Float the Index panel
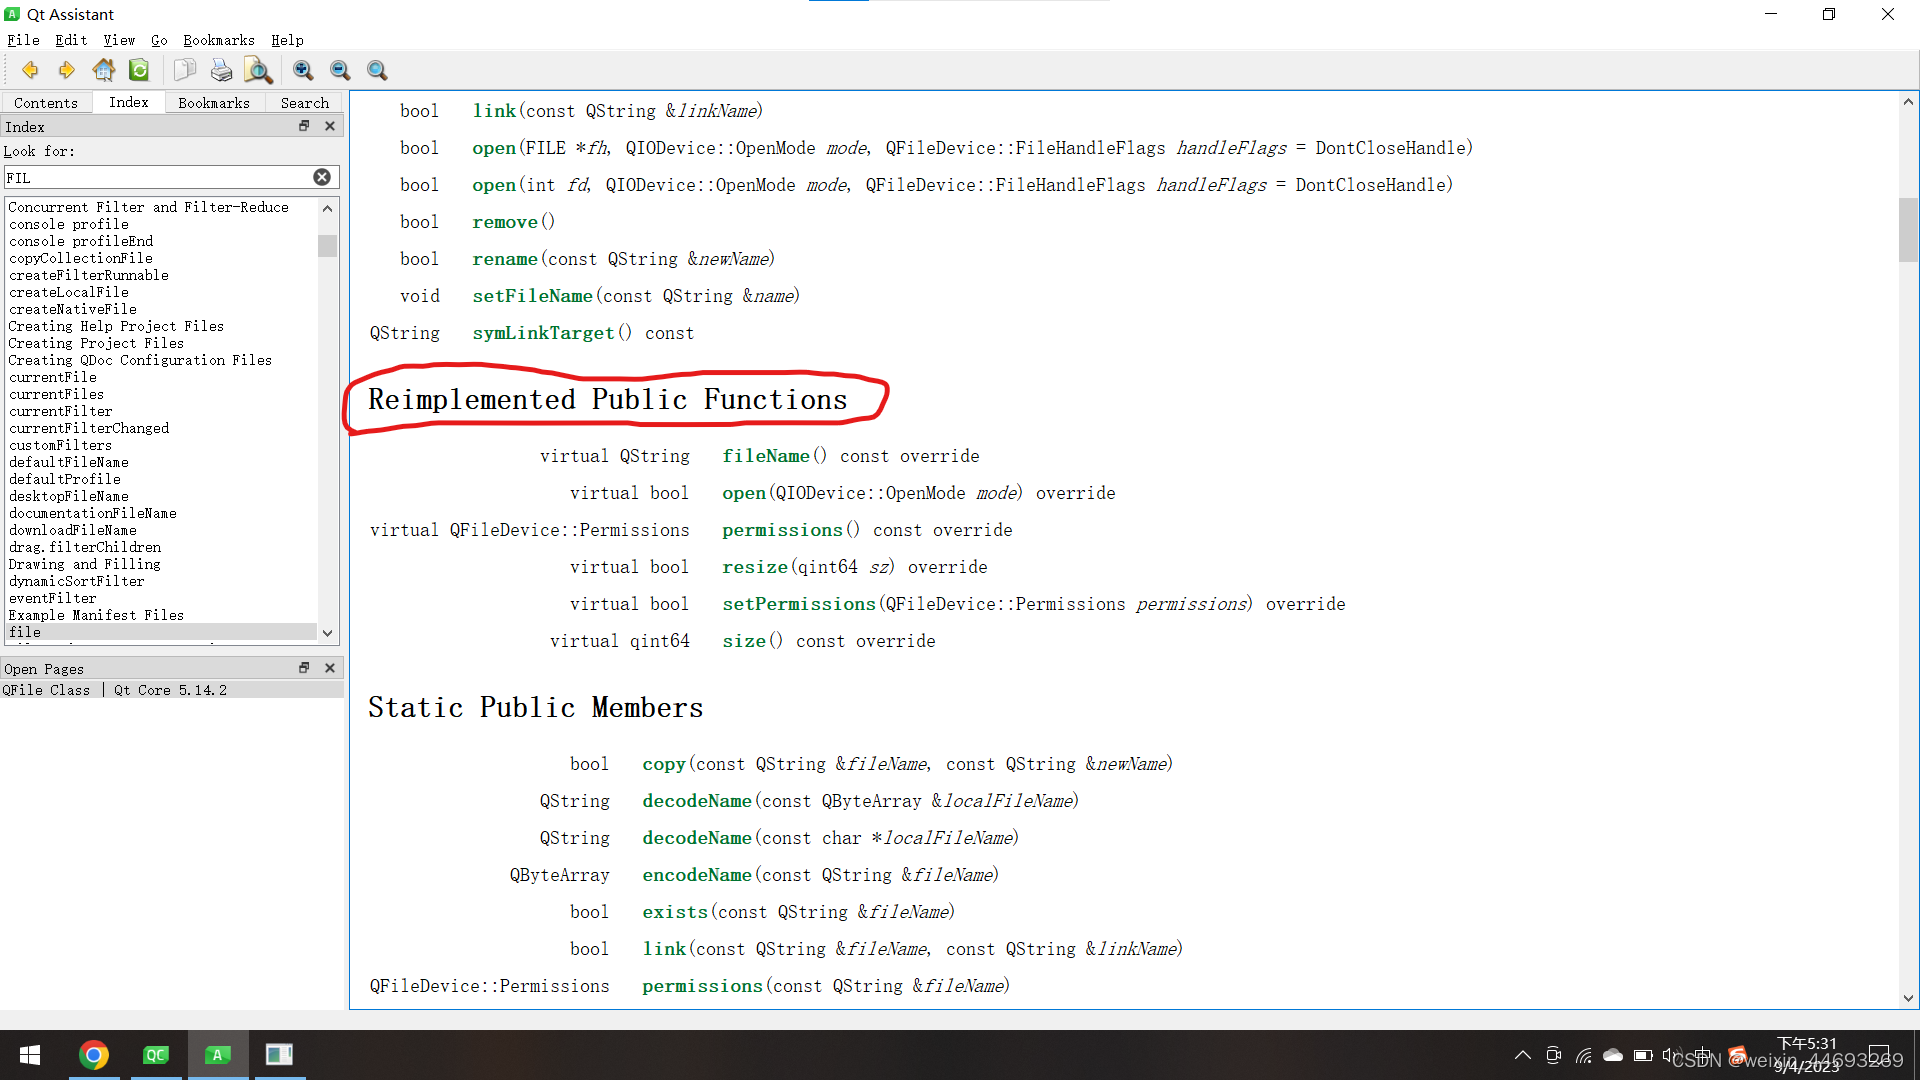Image resolution: width=1920 pixels, height=1080 pixels. [304, 126]
